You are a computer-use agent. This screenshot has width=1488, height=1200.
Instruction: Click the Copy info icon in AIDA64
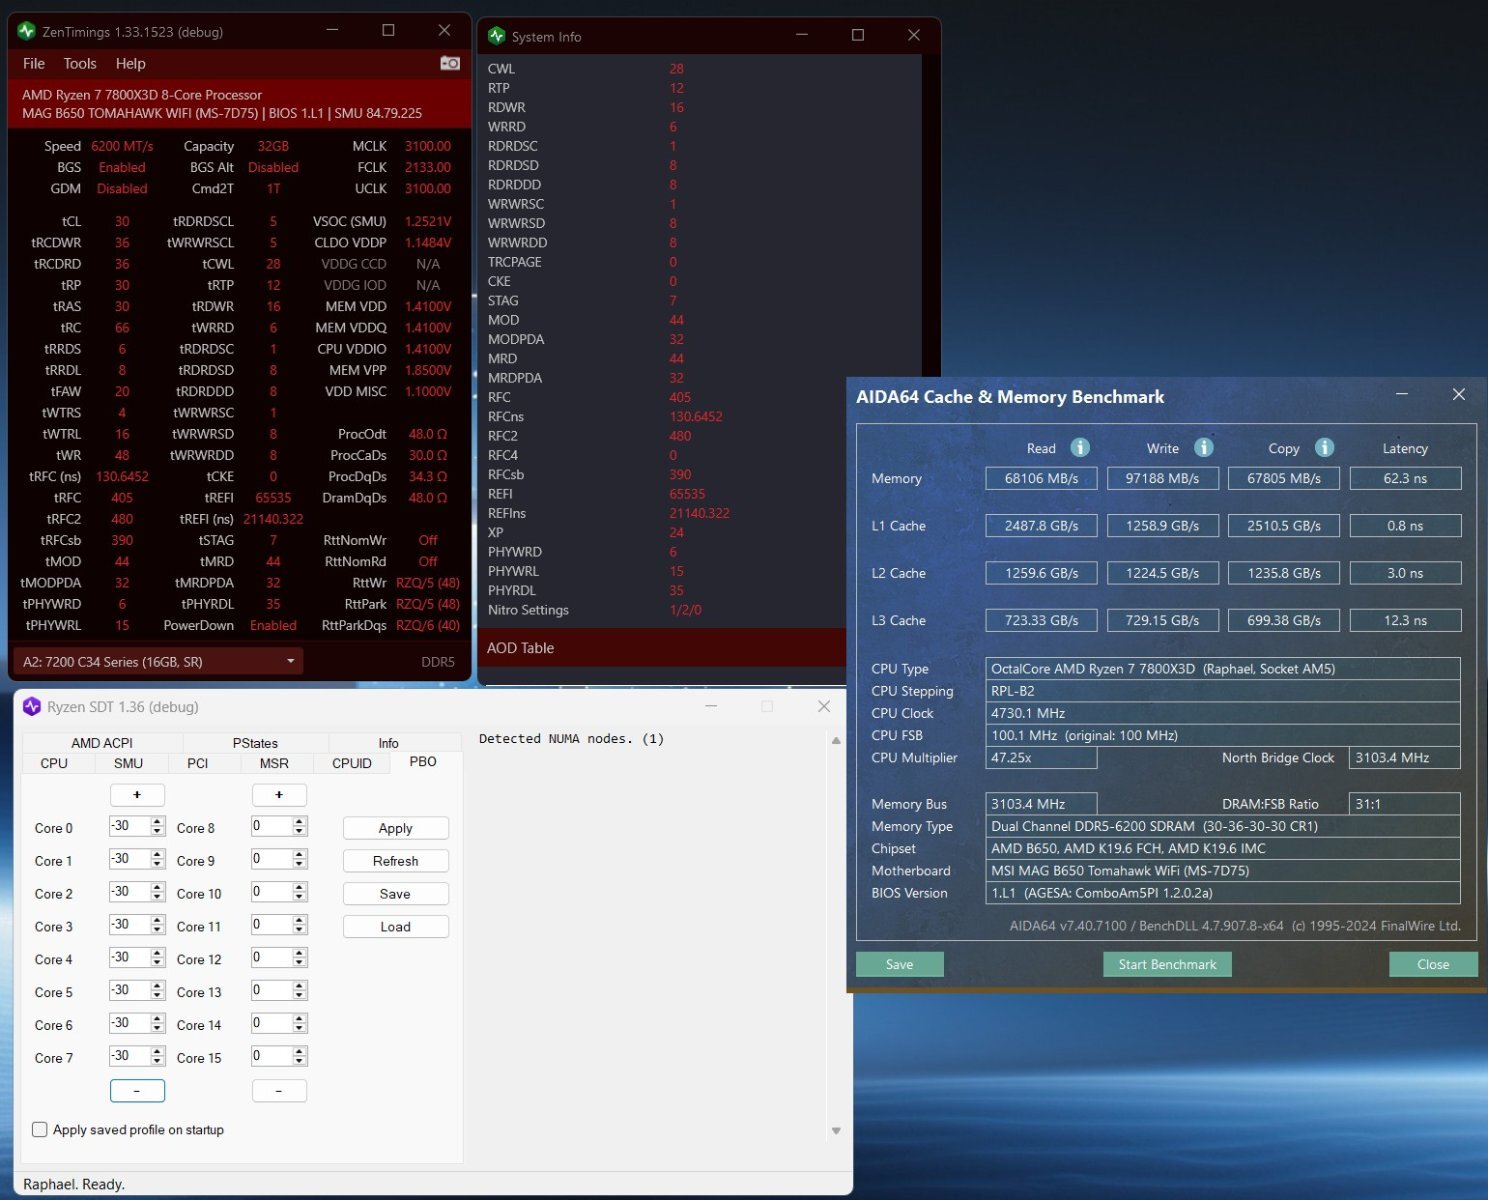(1324, 447)
